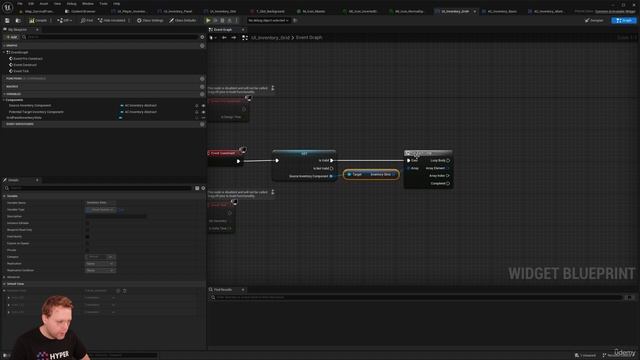The height and width of the screenshot is (360, 640).
Task: Open Class Settings
Action: pos(150,20)
